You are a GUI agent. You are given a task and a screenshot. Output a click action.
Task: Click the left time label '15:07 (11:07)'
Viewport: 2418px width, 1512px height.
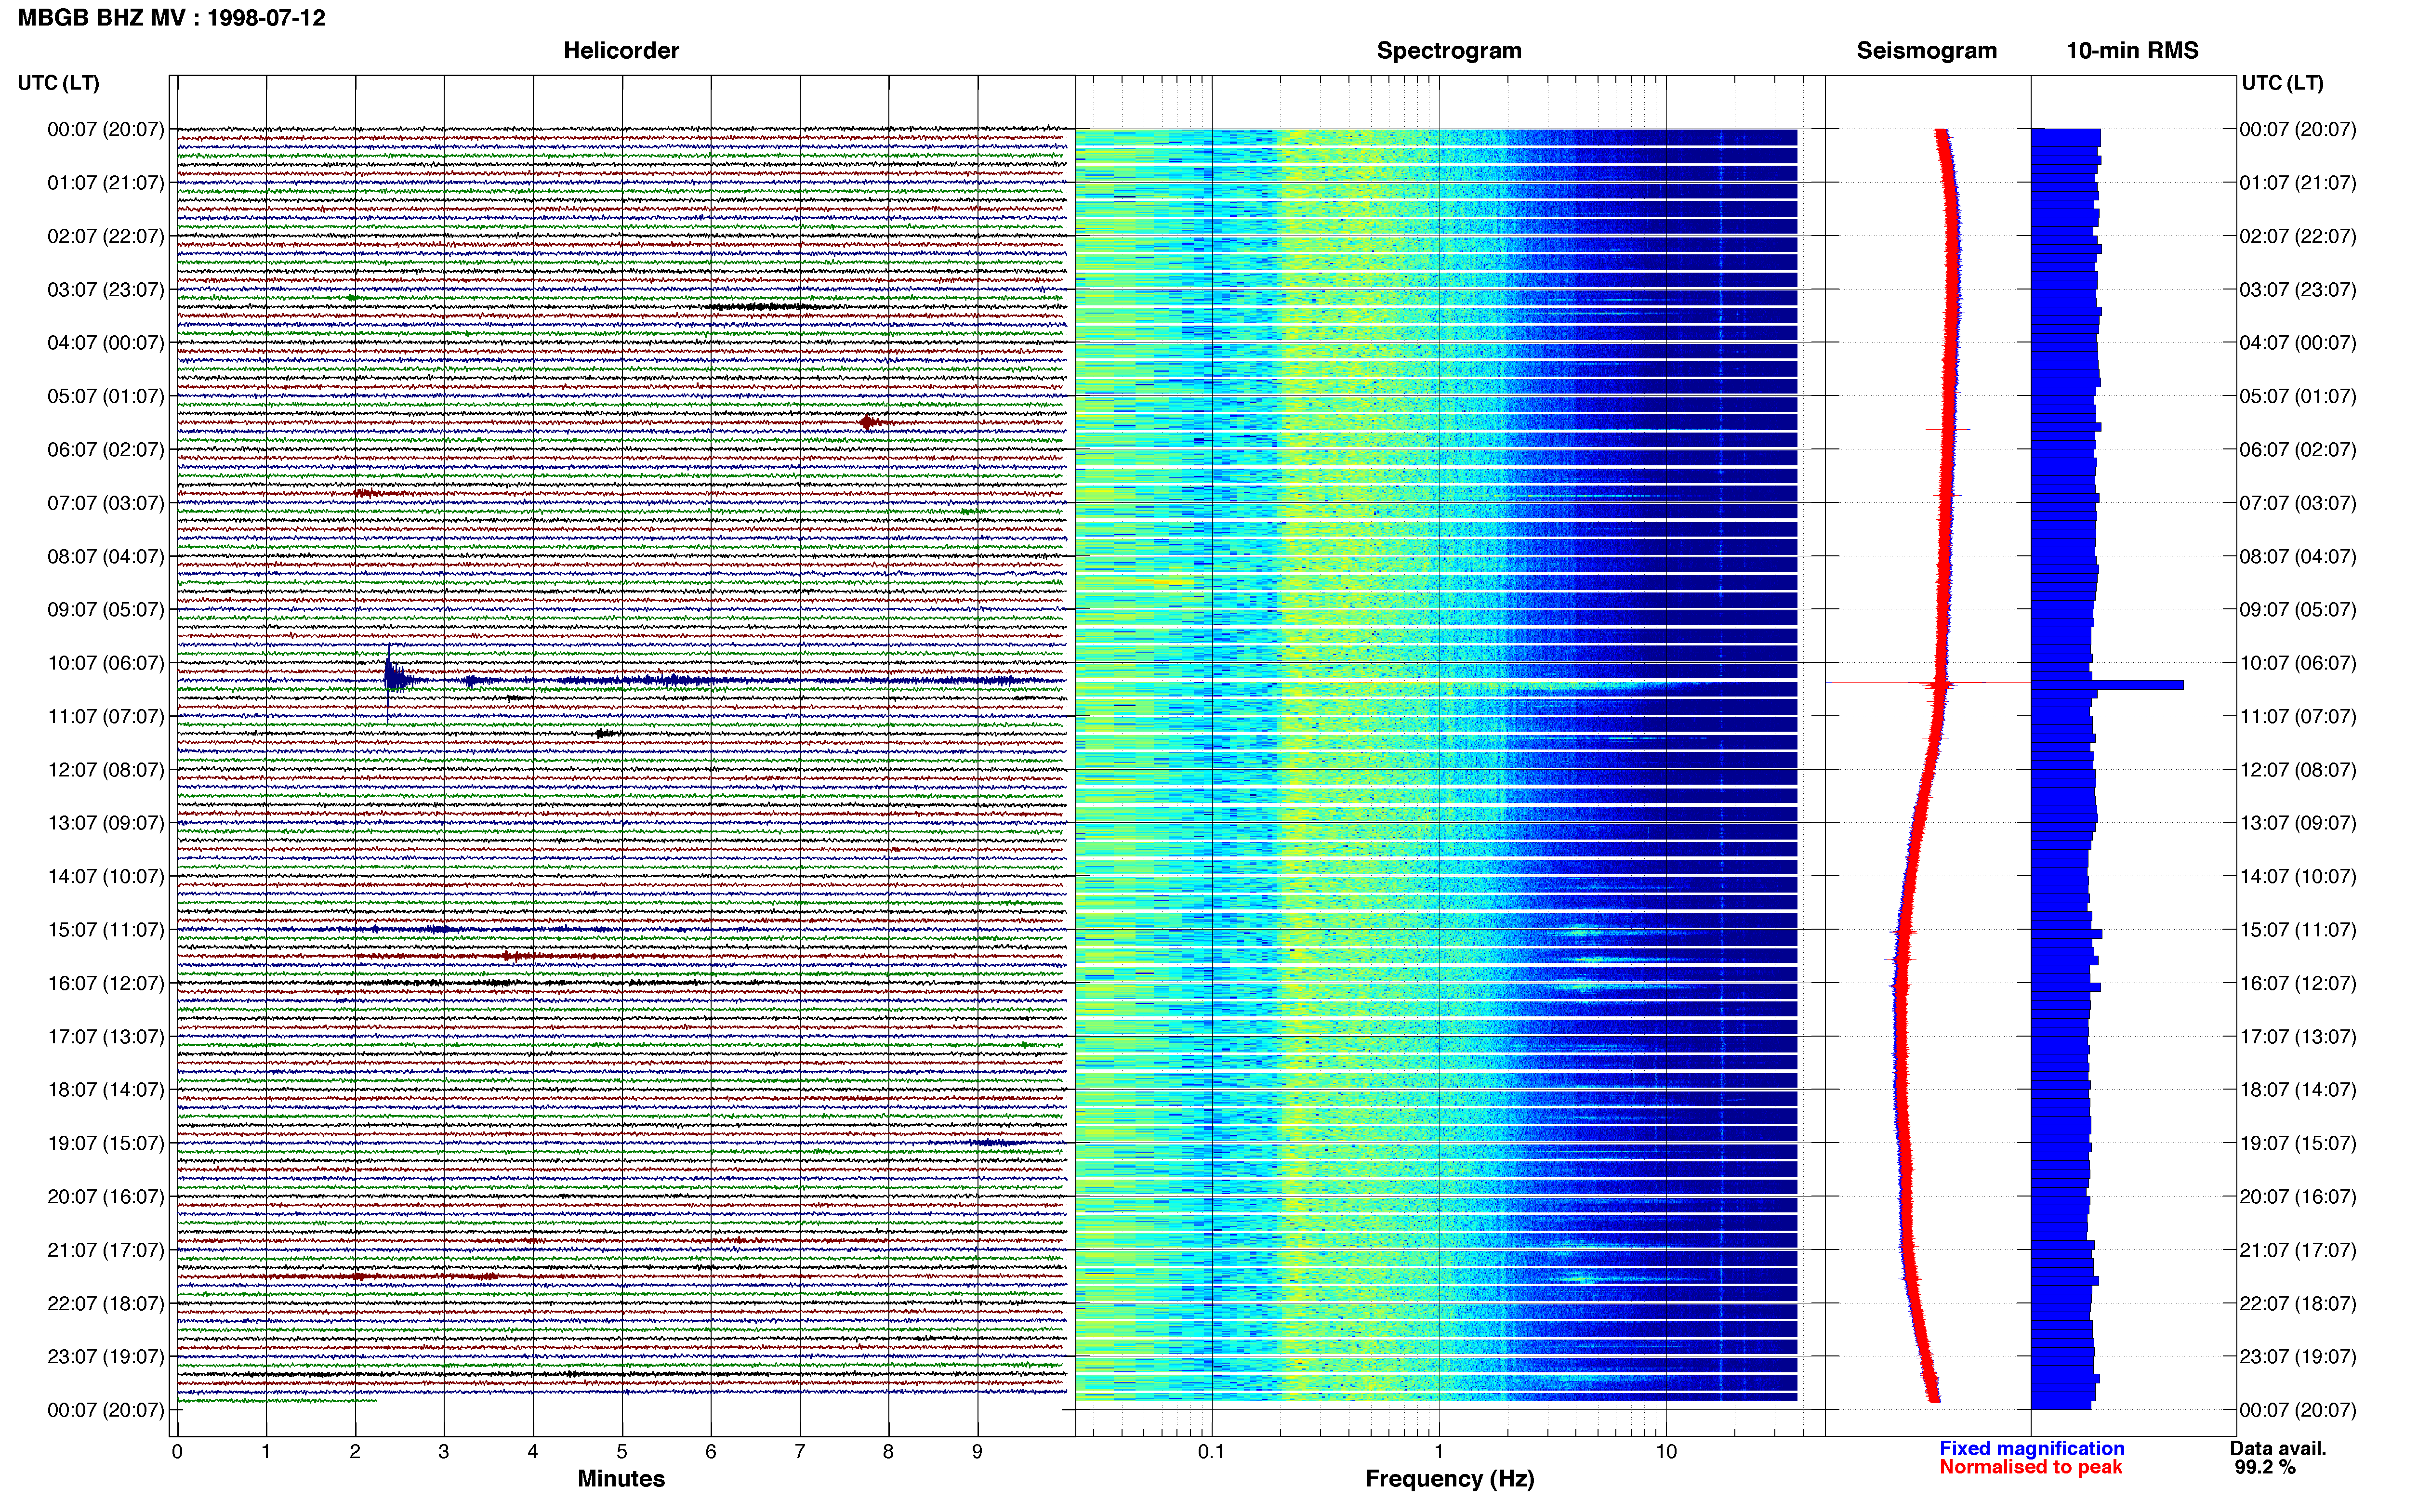[x=106, y=930]
